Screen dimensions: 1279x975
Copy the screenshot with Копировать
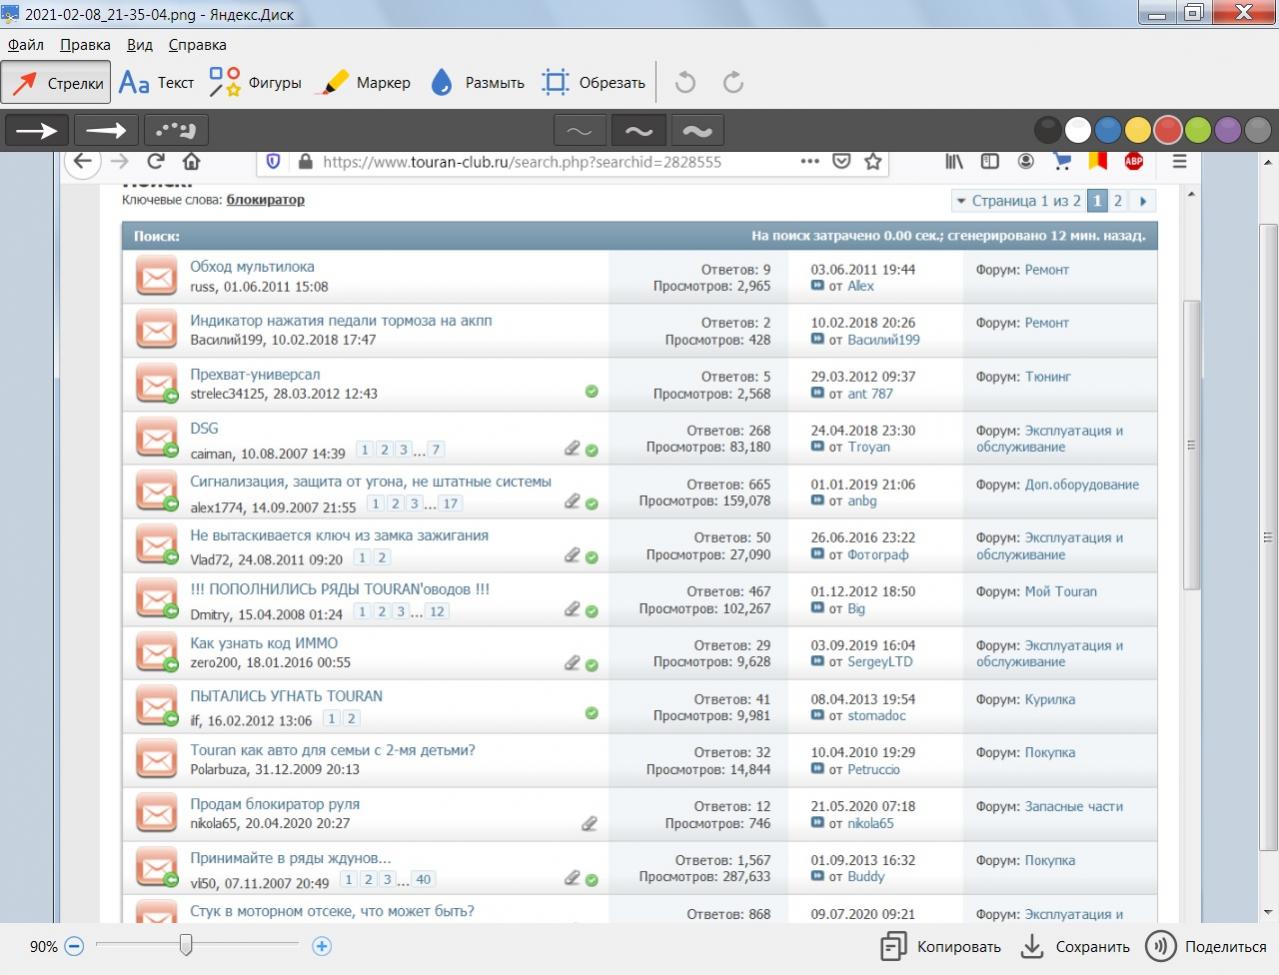(940, 947)
